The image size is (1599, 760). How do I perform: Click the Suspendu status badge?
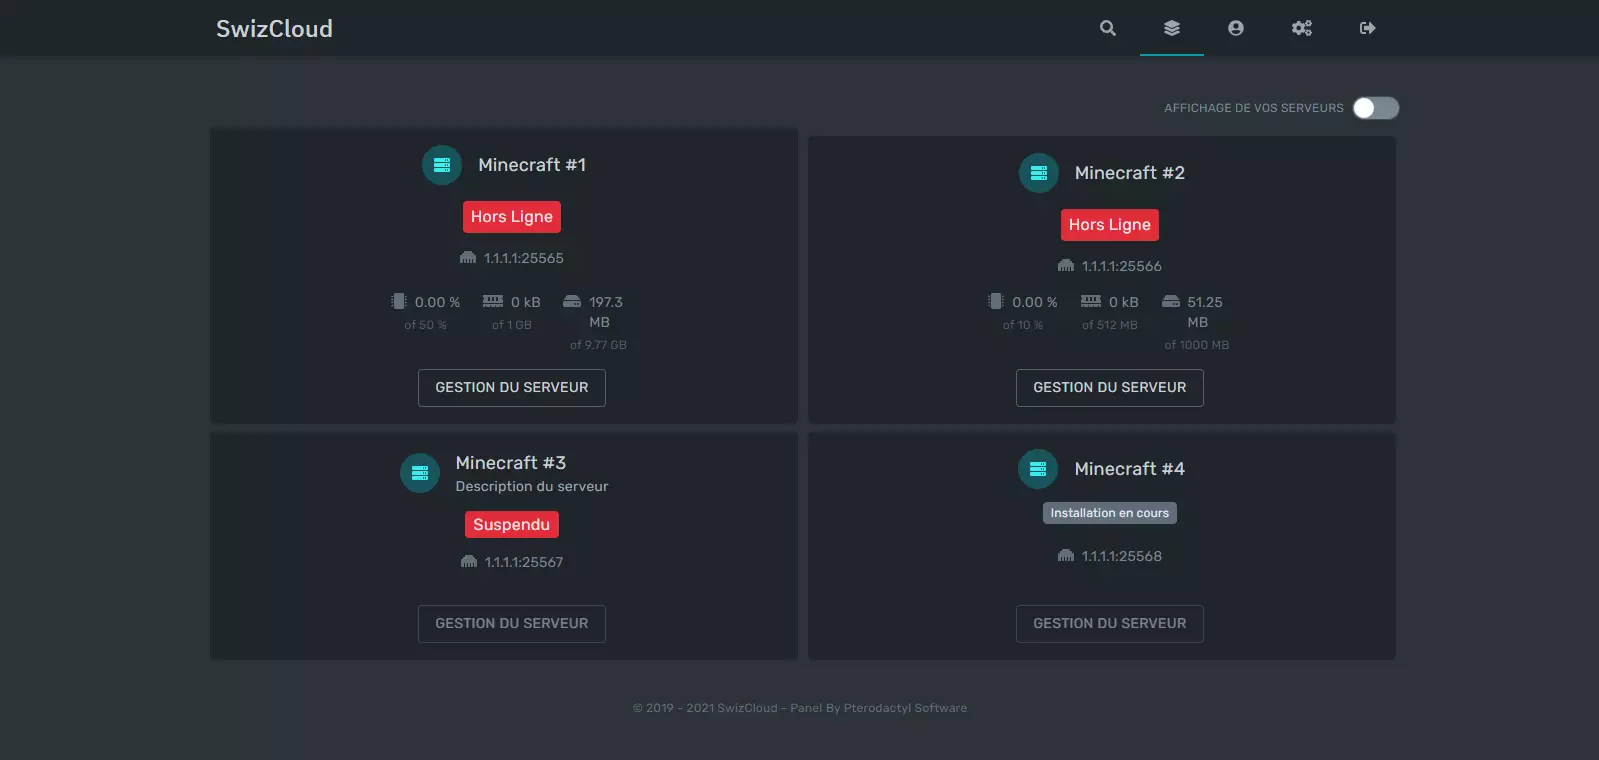click(x=511, y=525)
